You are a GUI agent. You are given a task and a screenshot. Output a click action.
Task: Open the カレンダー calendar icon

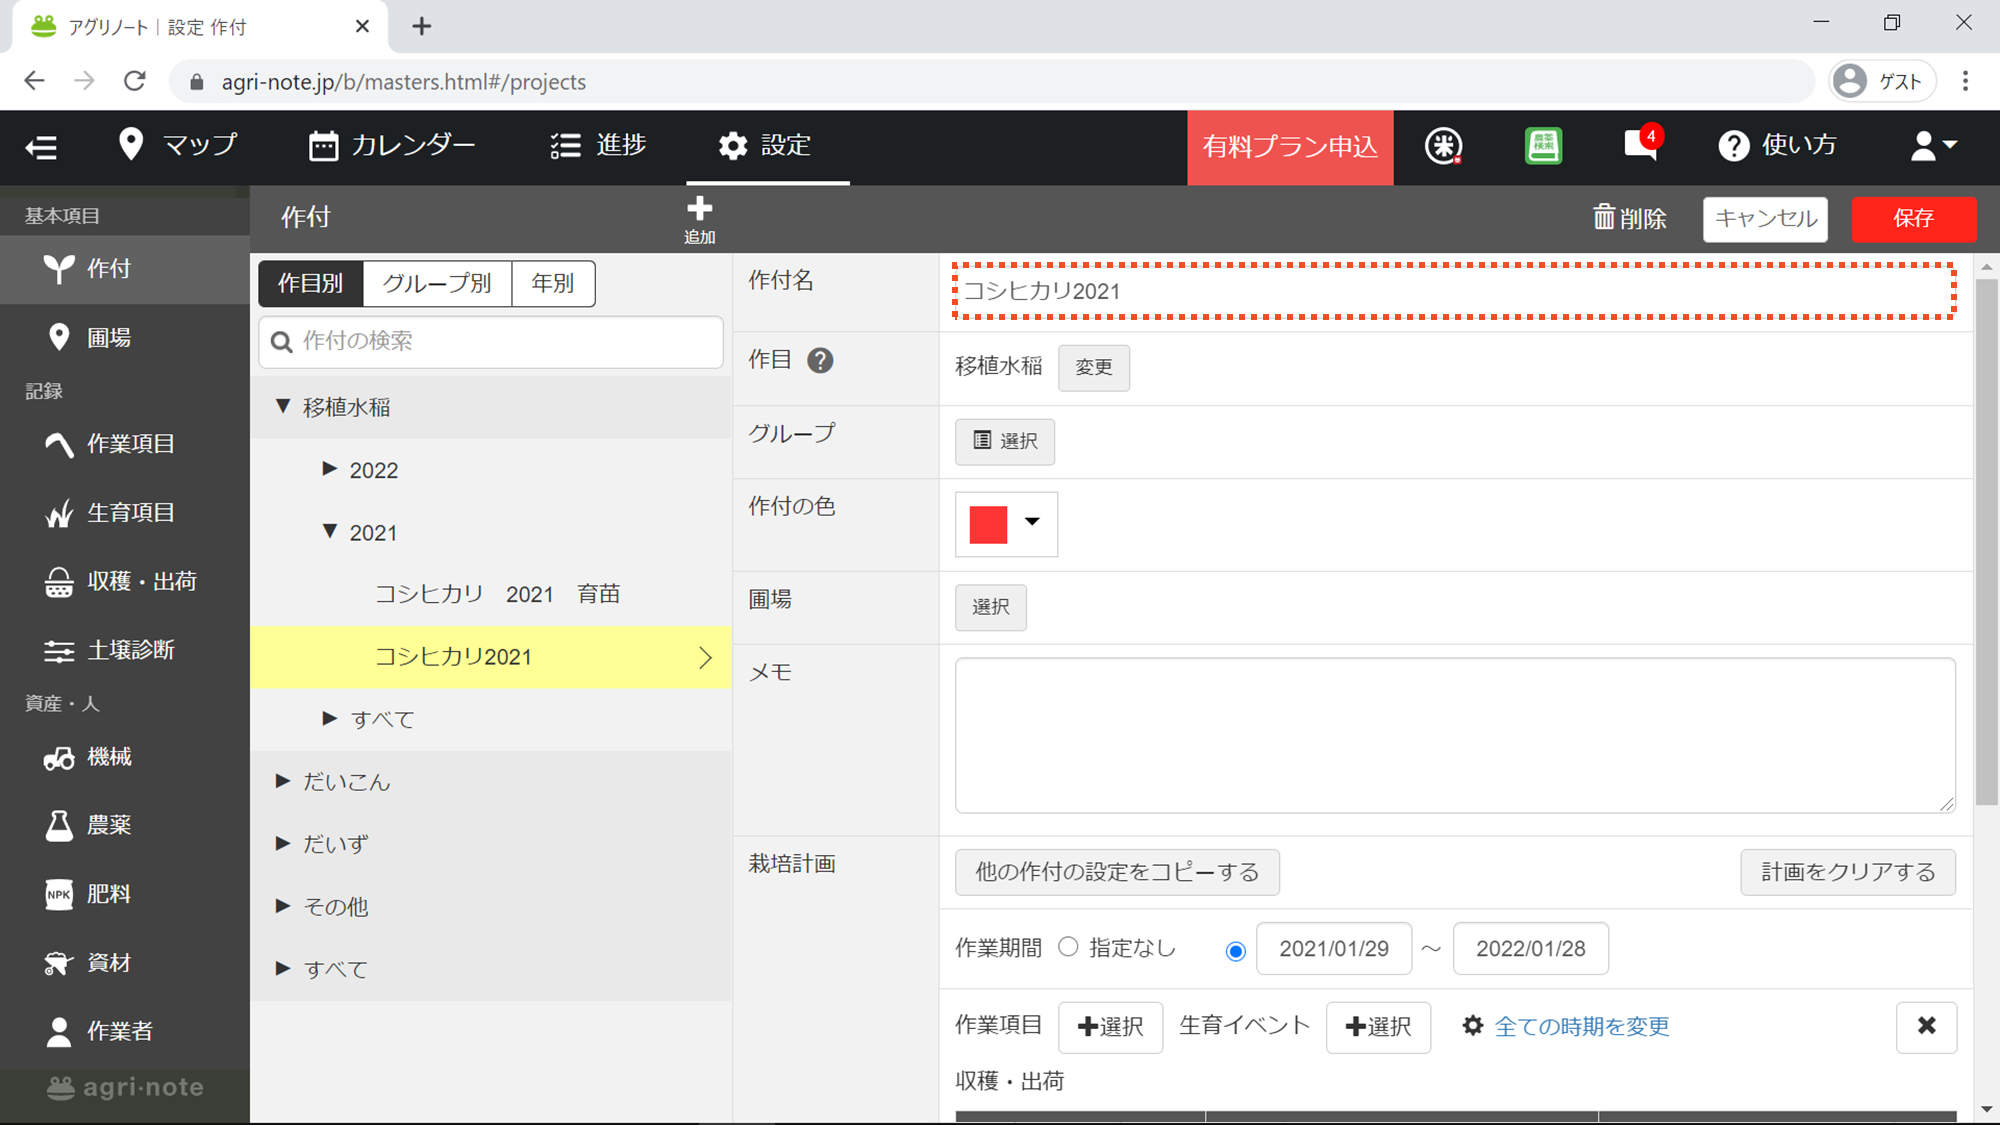pyautogui.click(x=323, y=146)
